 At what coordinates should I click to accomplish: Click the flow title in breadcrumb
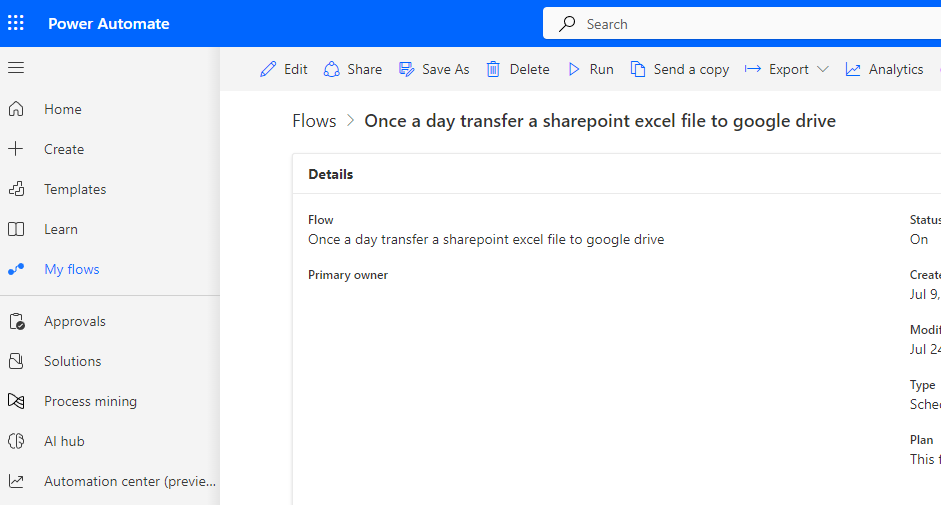click(600, 121)
